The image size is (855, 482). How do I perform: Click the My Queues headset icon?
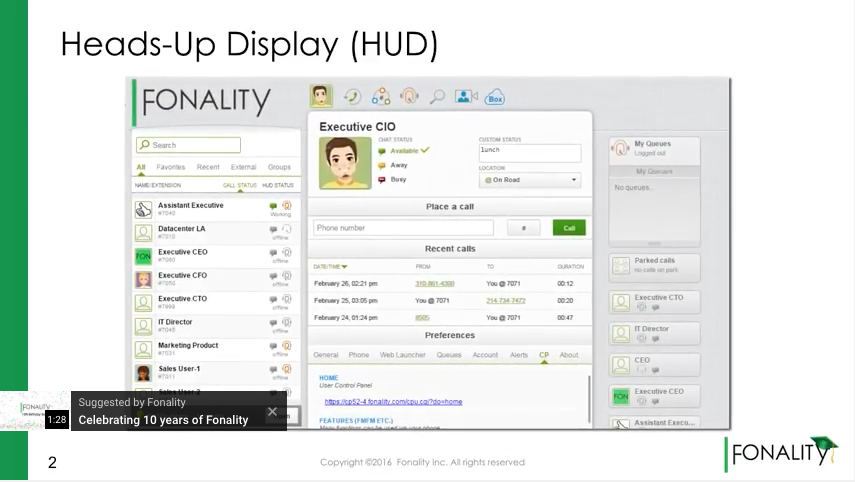point(621,148)
